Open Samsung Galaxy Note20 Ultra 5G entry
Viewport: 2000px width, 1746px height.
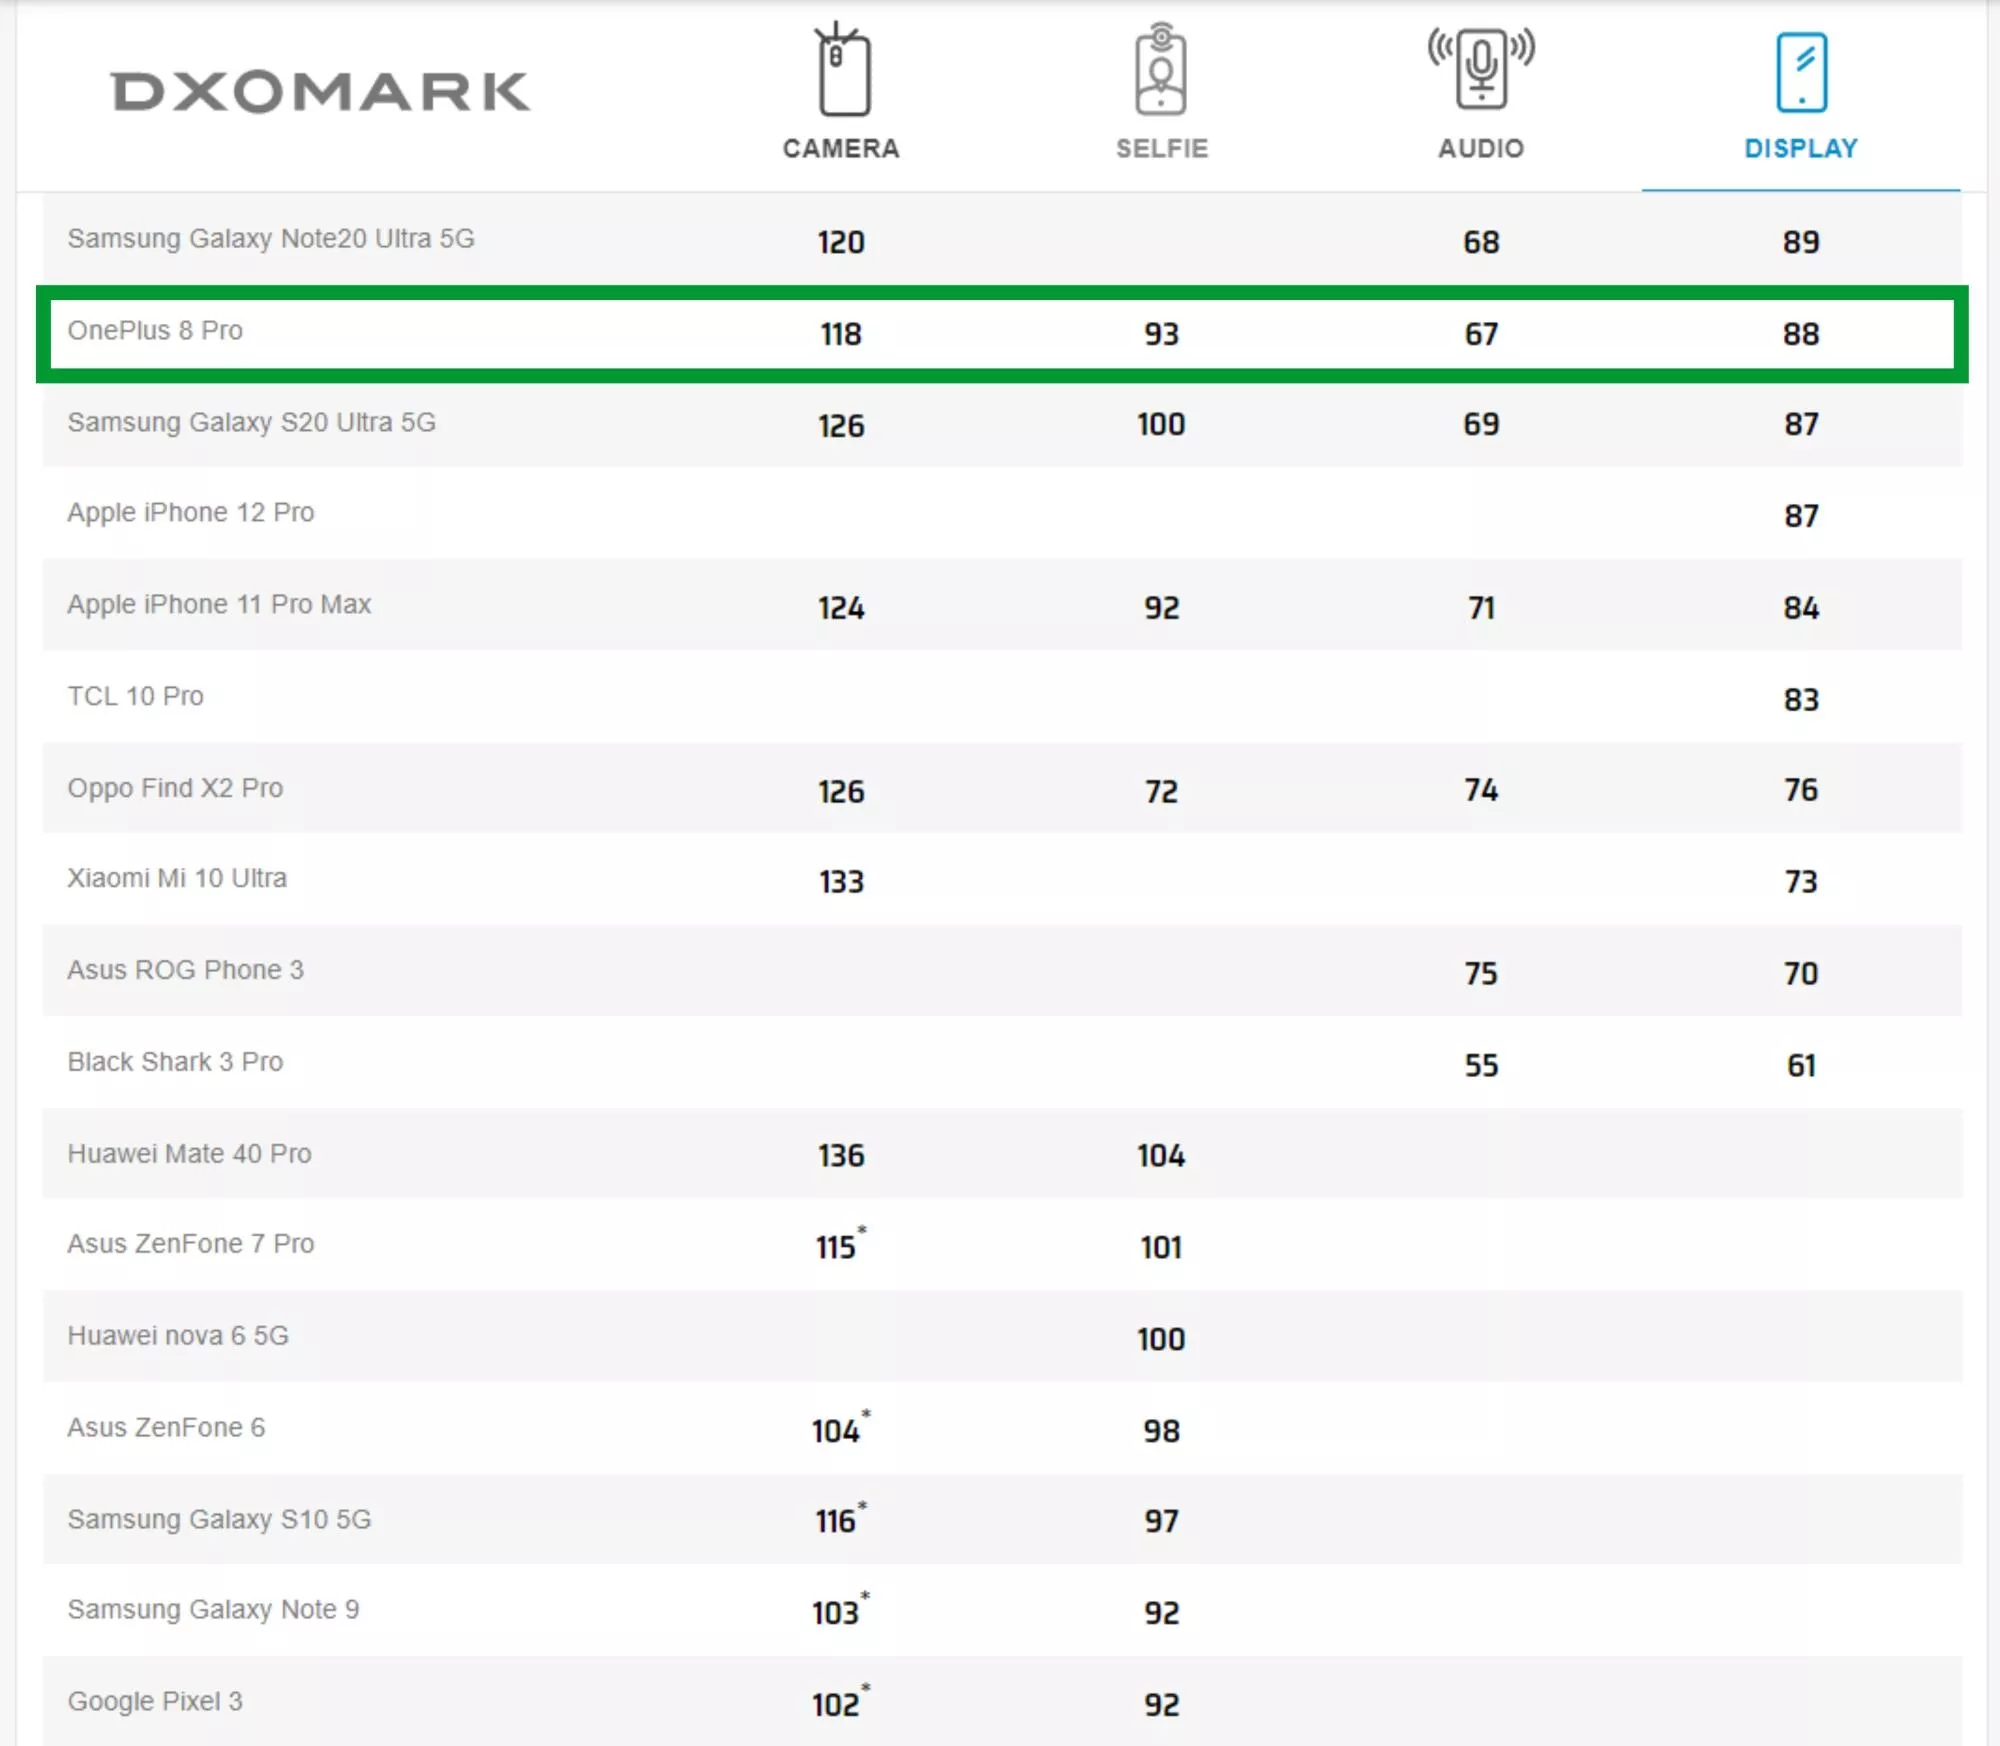(271, 239)
